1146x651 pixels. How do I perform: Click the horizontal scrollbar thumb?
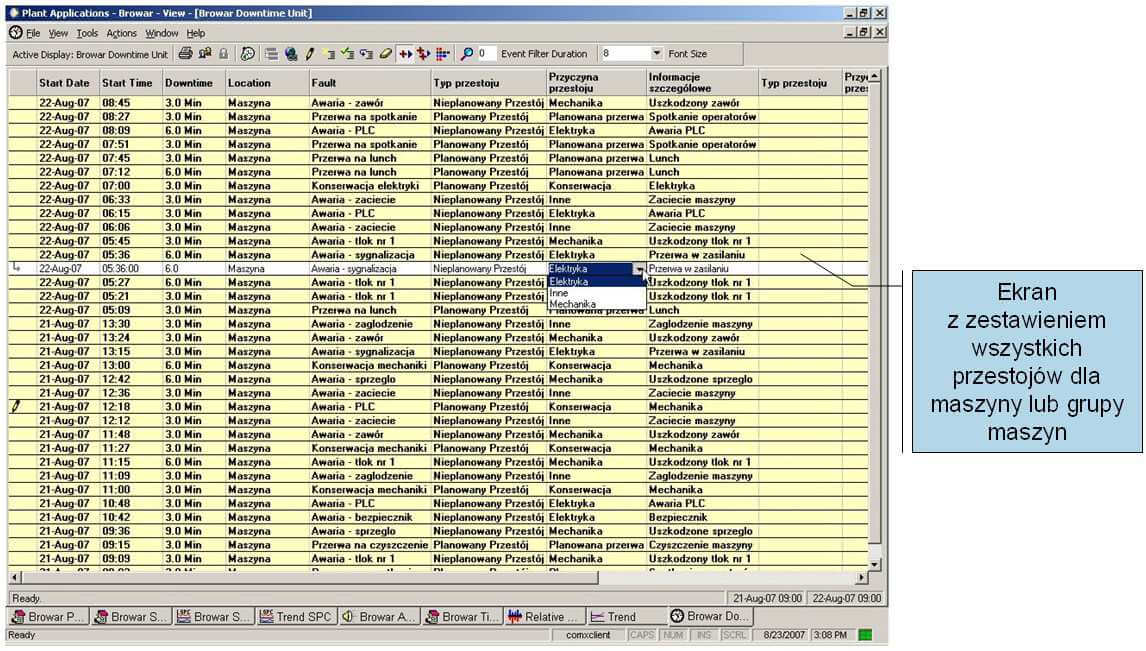point(309,577)
